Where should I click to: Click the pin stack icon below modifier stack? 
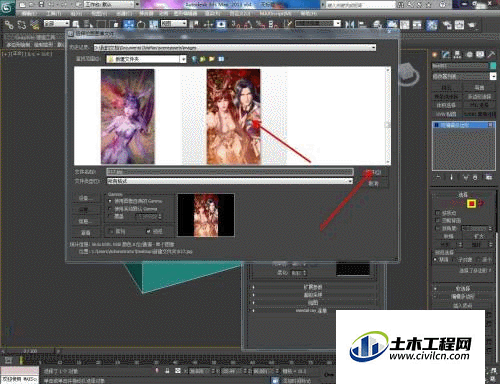point(438,177)
